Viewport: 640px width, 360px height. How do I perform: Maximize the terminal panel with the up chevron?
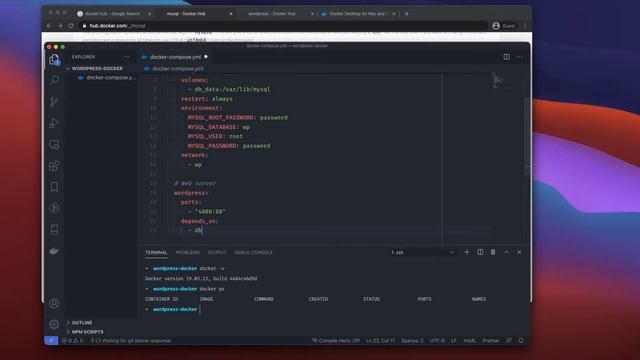[x=506, y=252]
